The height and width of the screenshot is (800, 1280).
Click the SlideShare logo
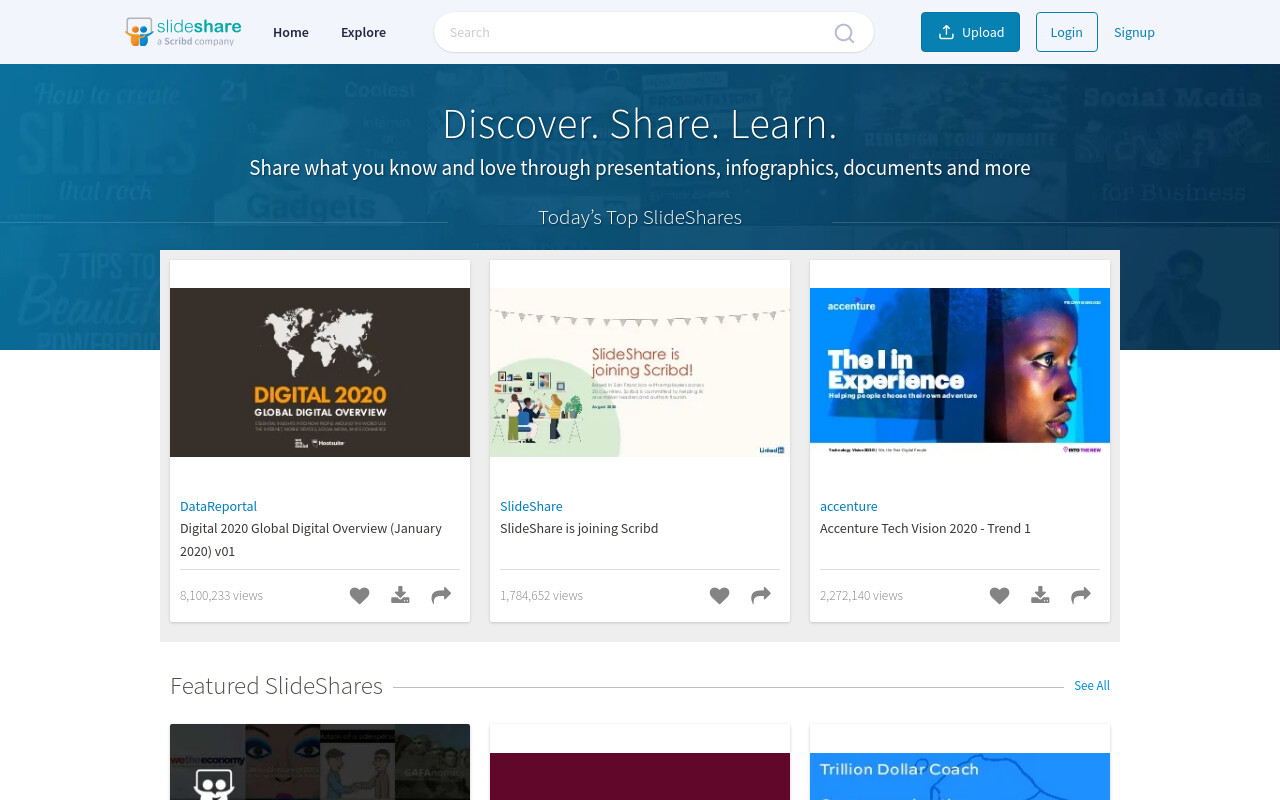coord(183,32)
